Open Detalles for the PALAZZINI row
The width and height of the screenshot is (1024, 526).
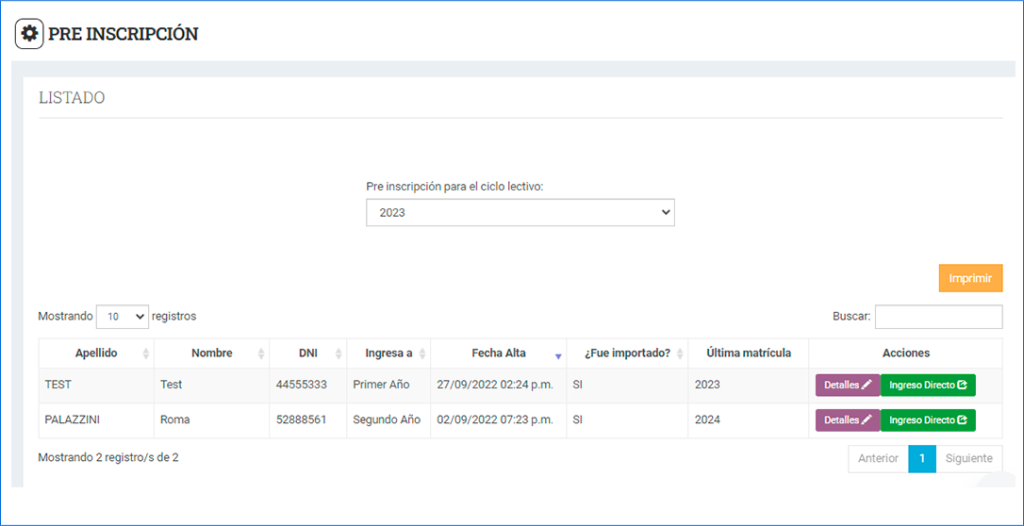(x=847, y=420)
